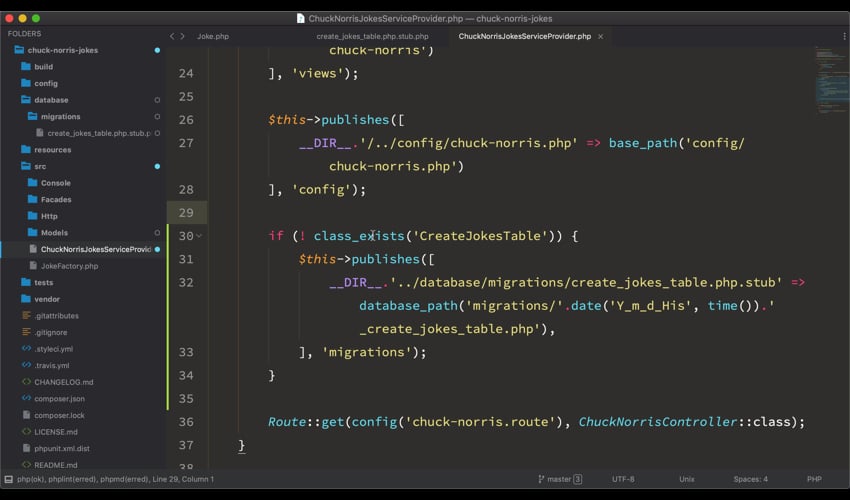Screen dimensions: 850x500
Task: Click class_exists in the code editor
Action: pos(359,236)
